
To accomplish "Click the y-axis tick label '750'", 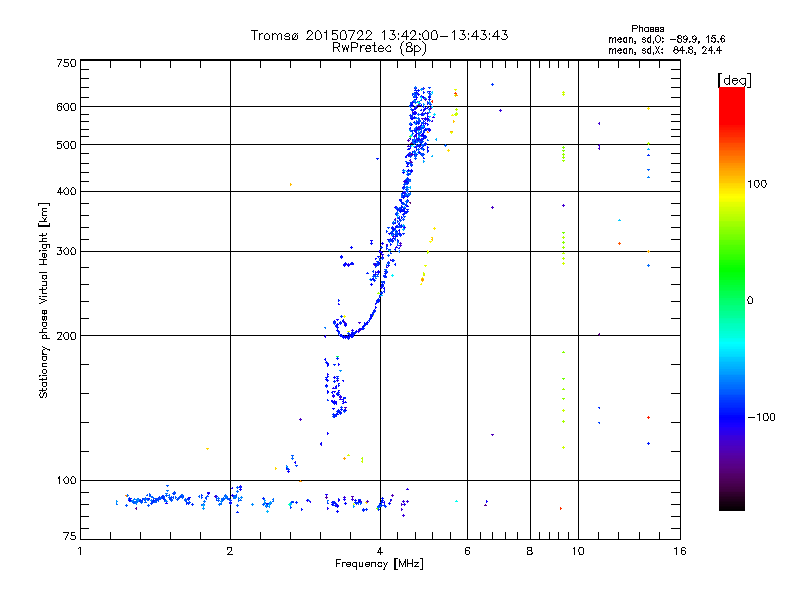I will [x=66, y=63].
